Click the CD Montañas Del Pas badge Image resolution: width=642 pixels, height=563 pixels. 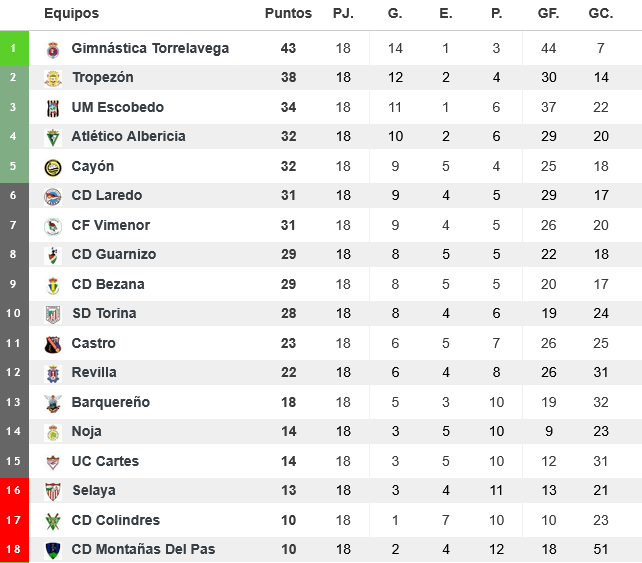[x=53, y=550]
